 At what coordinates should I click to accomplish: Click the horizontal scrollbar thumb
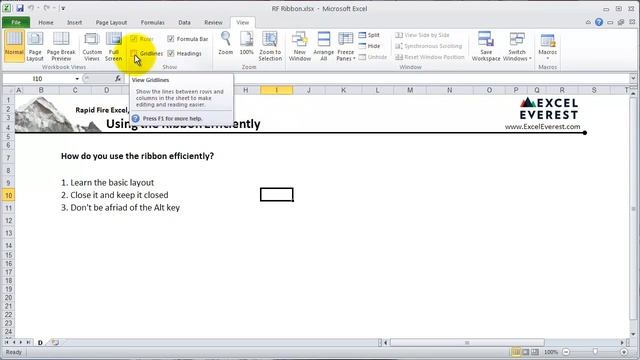click(x=467, y=342)
